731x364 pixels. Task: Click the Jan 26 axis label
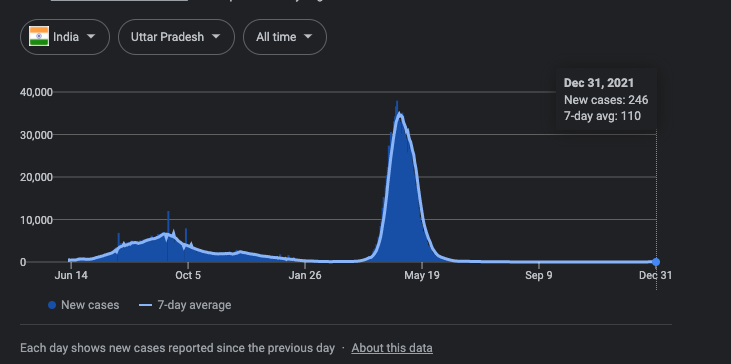[305, 275]
